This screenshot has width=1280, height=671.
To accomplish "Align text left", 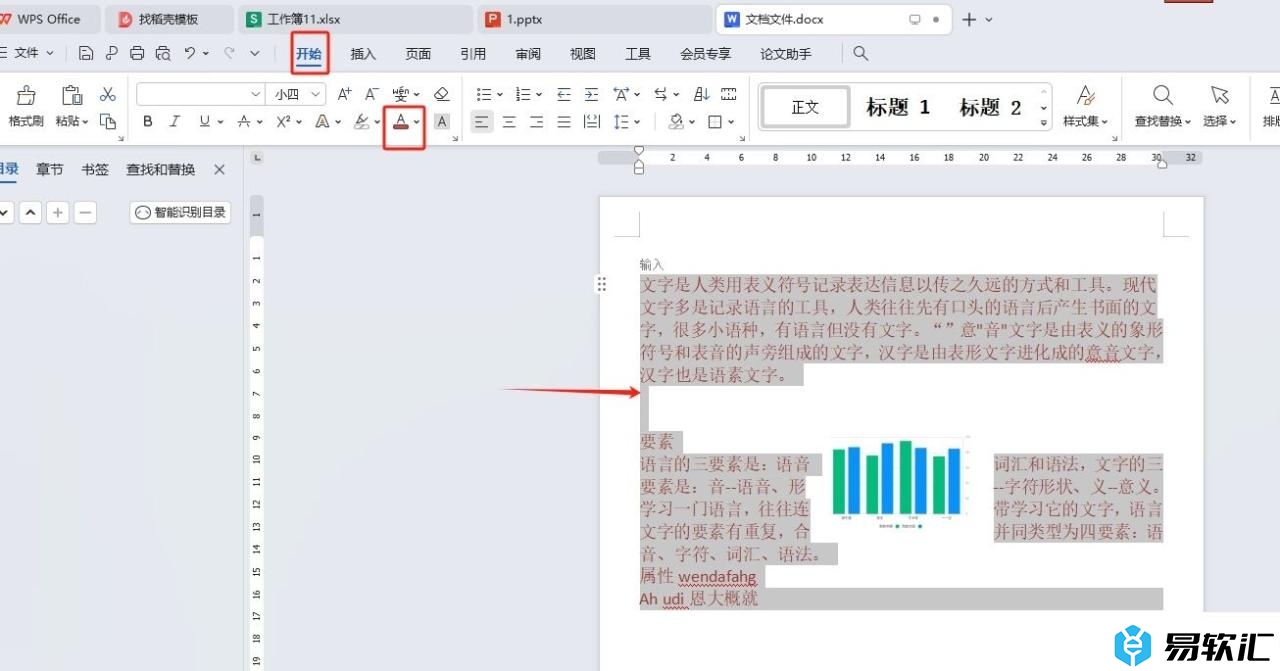I will [482, 121].
